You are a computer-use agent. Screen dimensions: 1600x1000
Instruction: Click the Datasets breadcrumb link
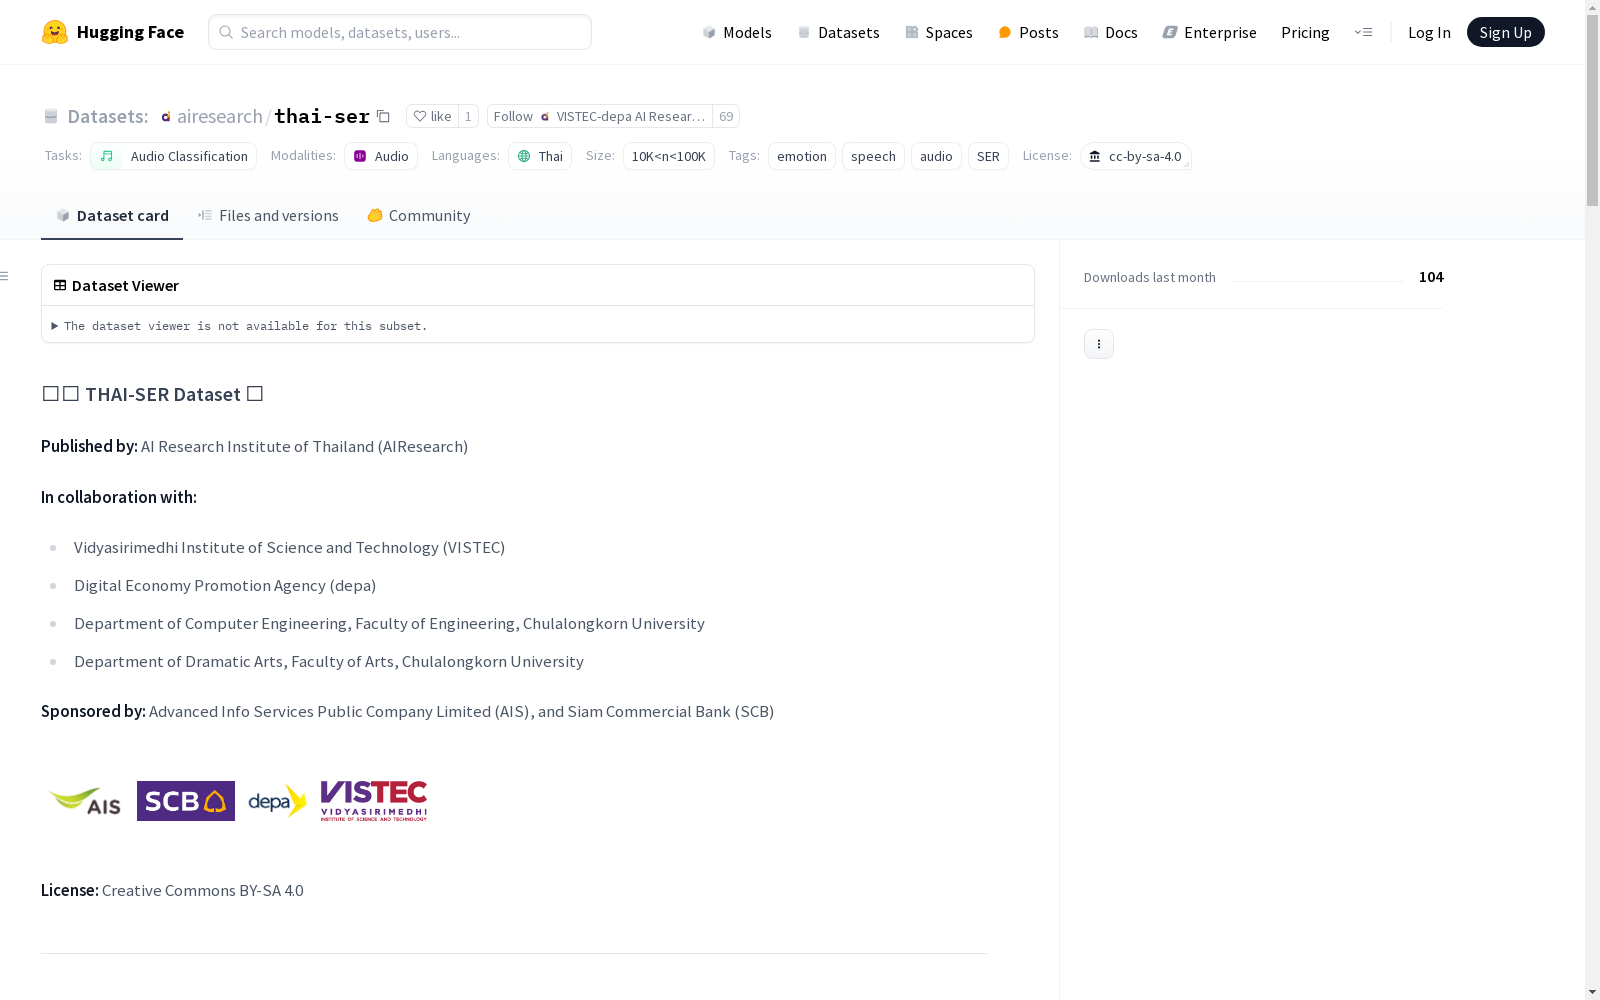[x=107, y=116]
